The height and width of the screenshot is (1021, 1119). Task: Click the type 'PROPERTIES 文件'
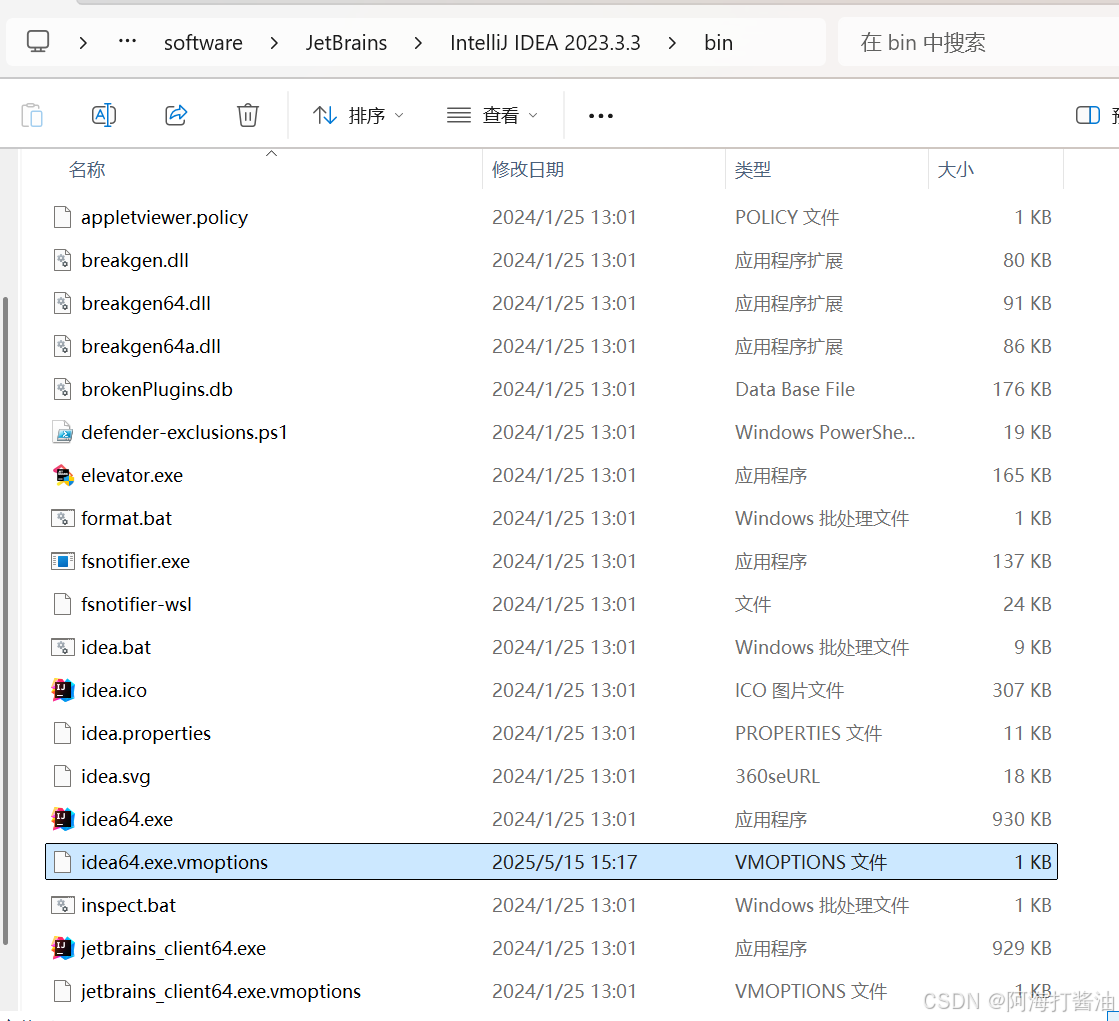809,733
